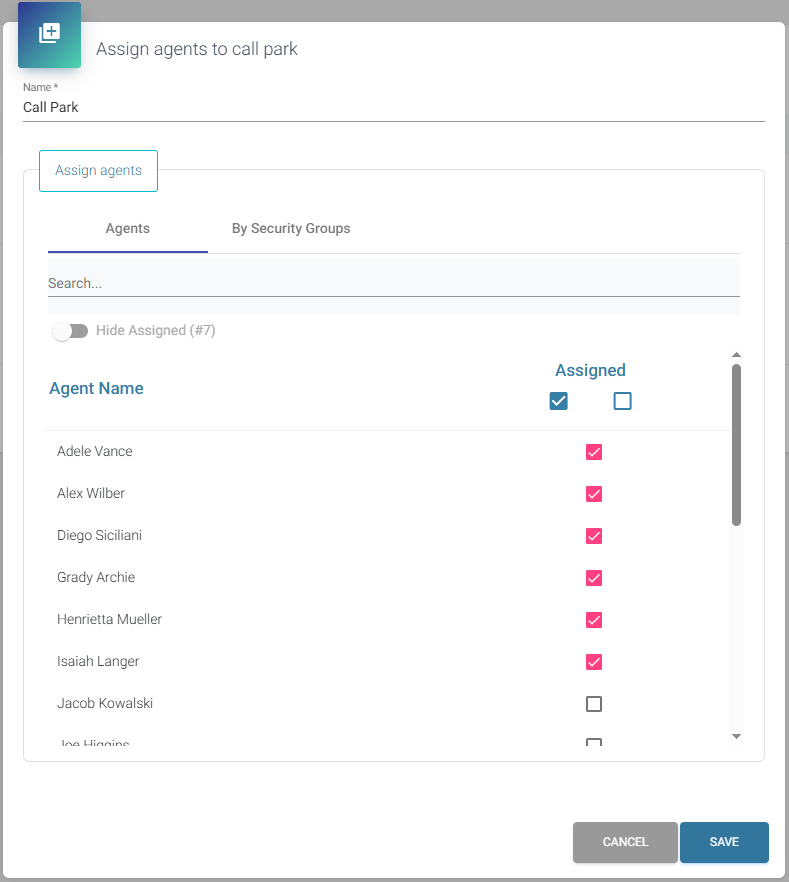Image resolution: width=789 pixels, height=882 pixels.
Task: Click the call park add icon
Action: [x=49, y=34]
